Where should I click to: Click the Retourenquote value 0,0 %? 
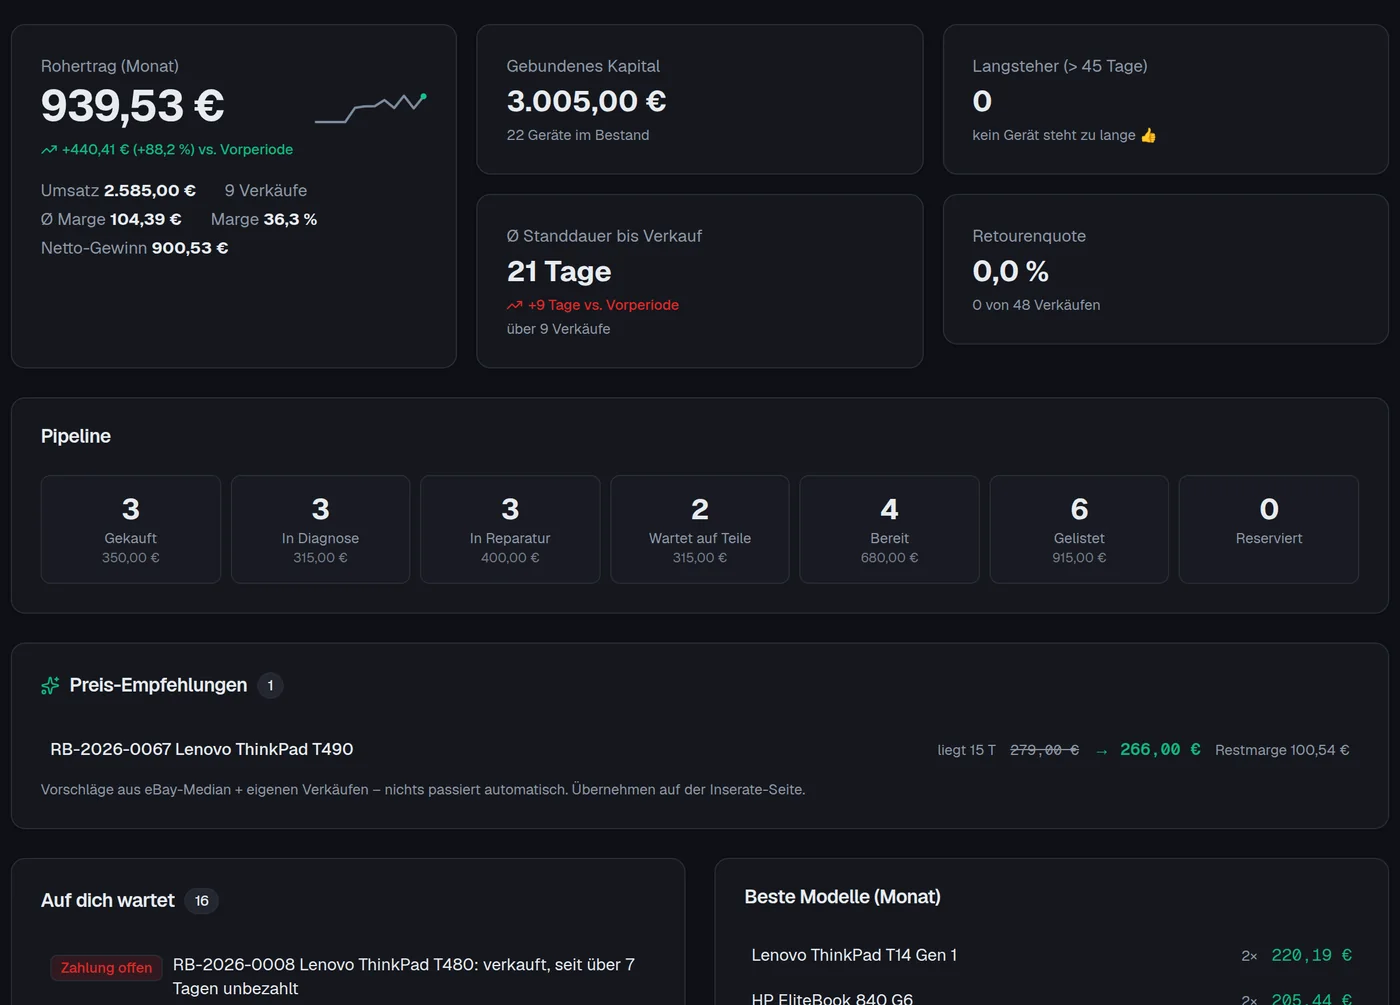1011,271
